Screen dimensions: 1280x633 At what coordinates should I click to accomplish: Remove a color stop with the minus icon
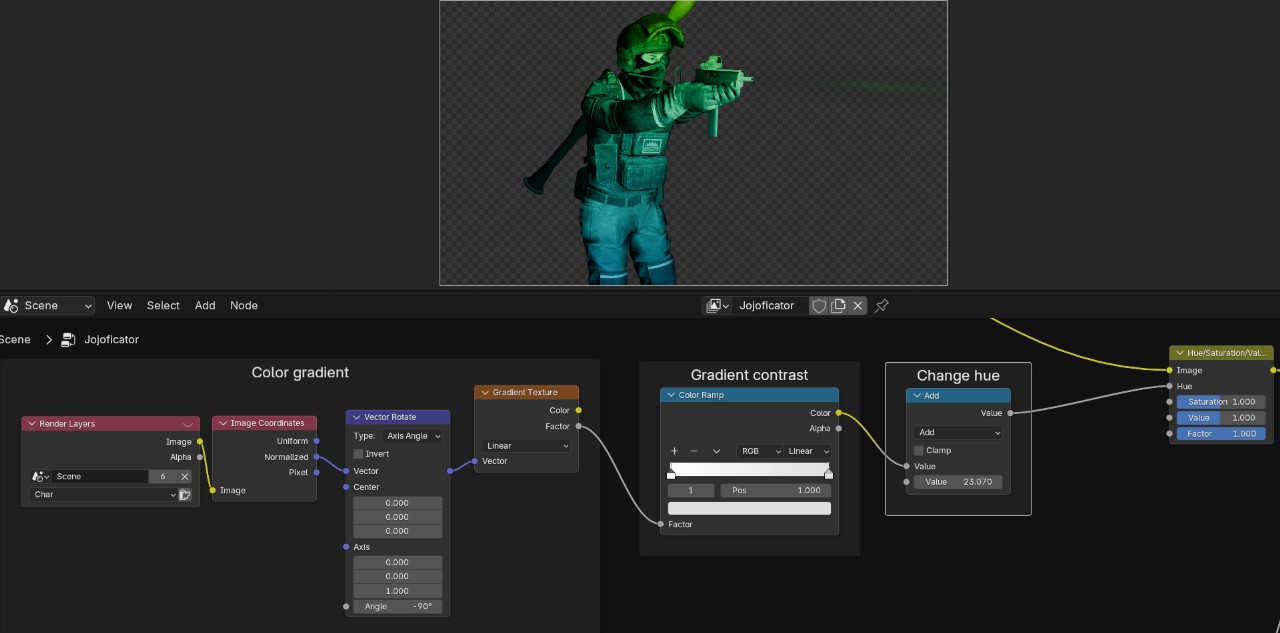tap(694, 451)
